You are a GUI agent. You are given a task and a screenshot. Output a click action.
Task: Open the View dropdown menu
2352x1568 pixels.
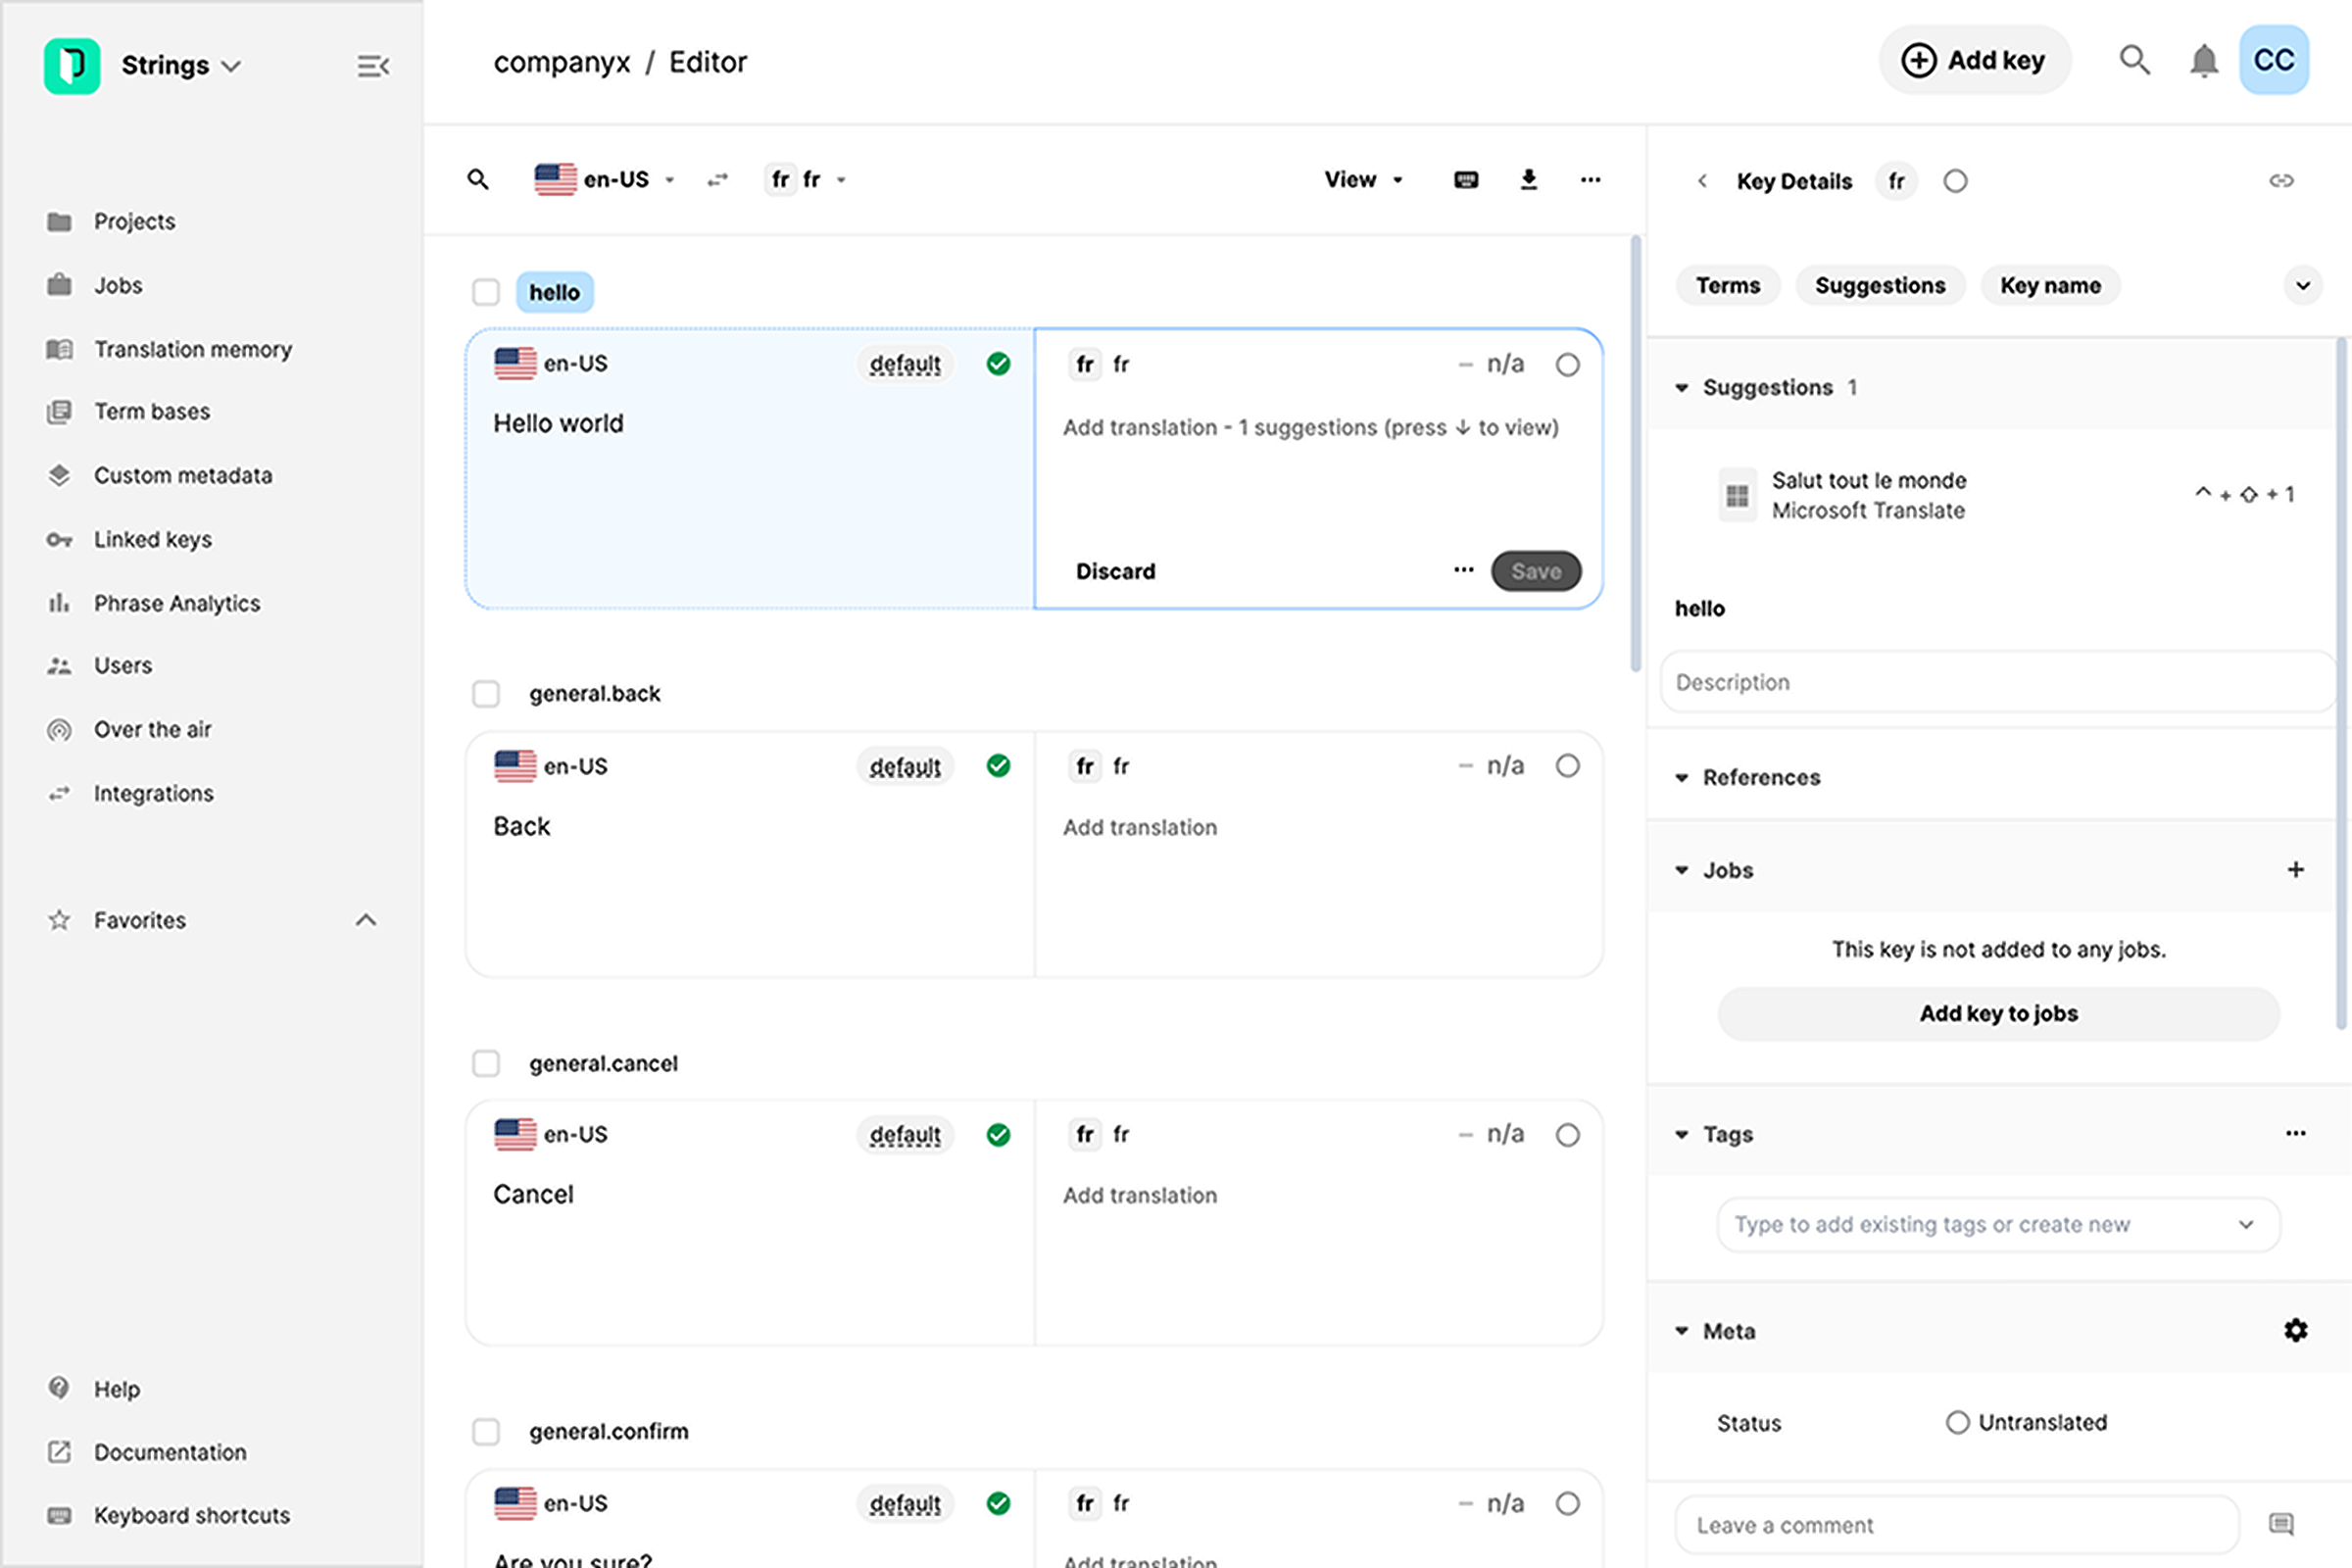[x=1363, y=180]
